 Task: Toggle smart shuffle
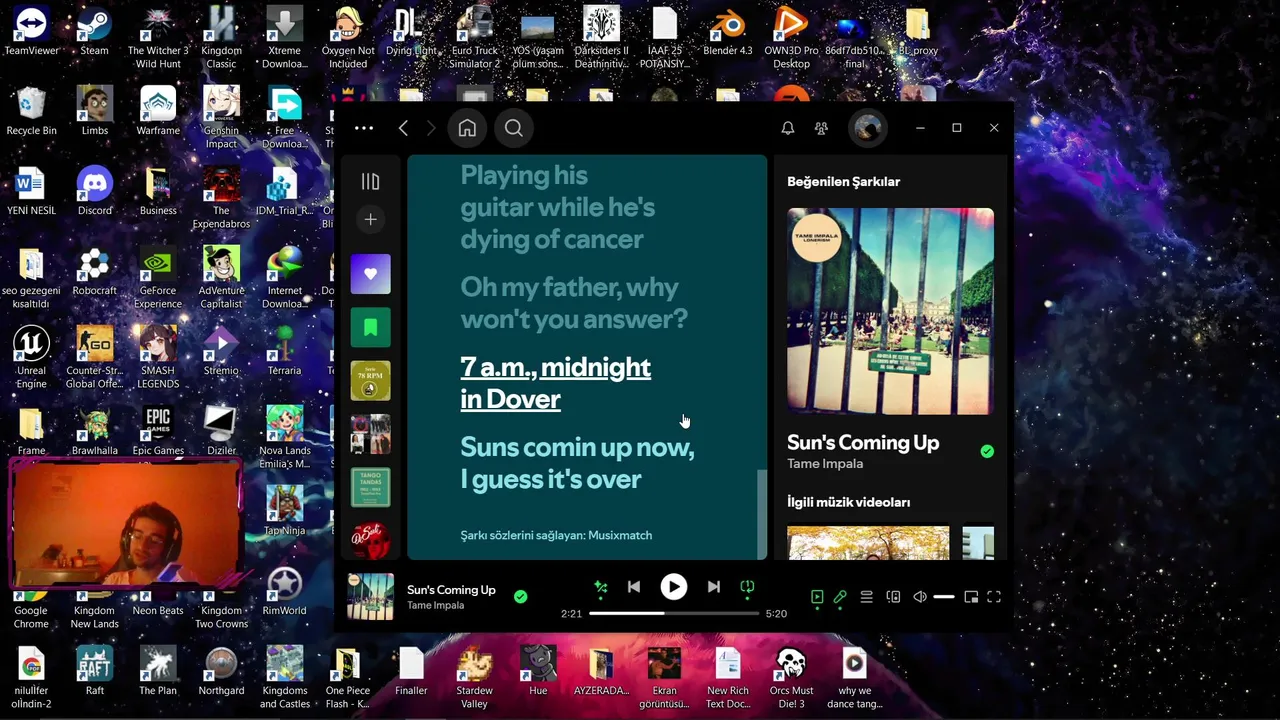click(601, 587)
